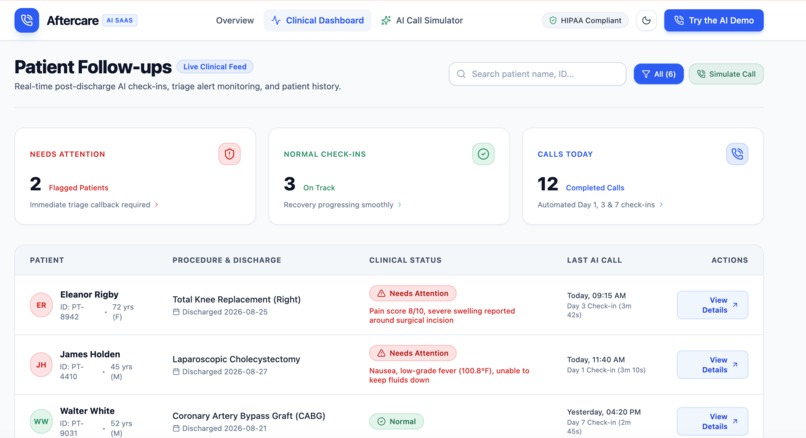Click the Simulate Call button

click(726, 74)
